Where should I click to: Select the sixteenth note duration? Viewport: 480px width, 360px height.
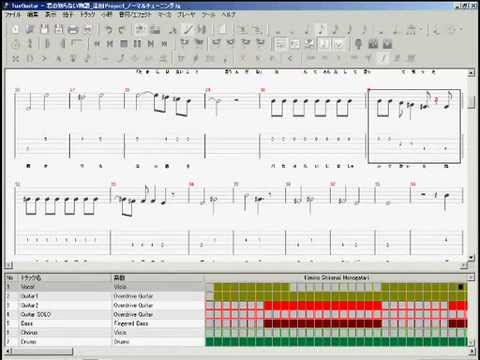coord(336,30)
